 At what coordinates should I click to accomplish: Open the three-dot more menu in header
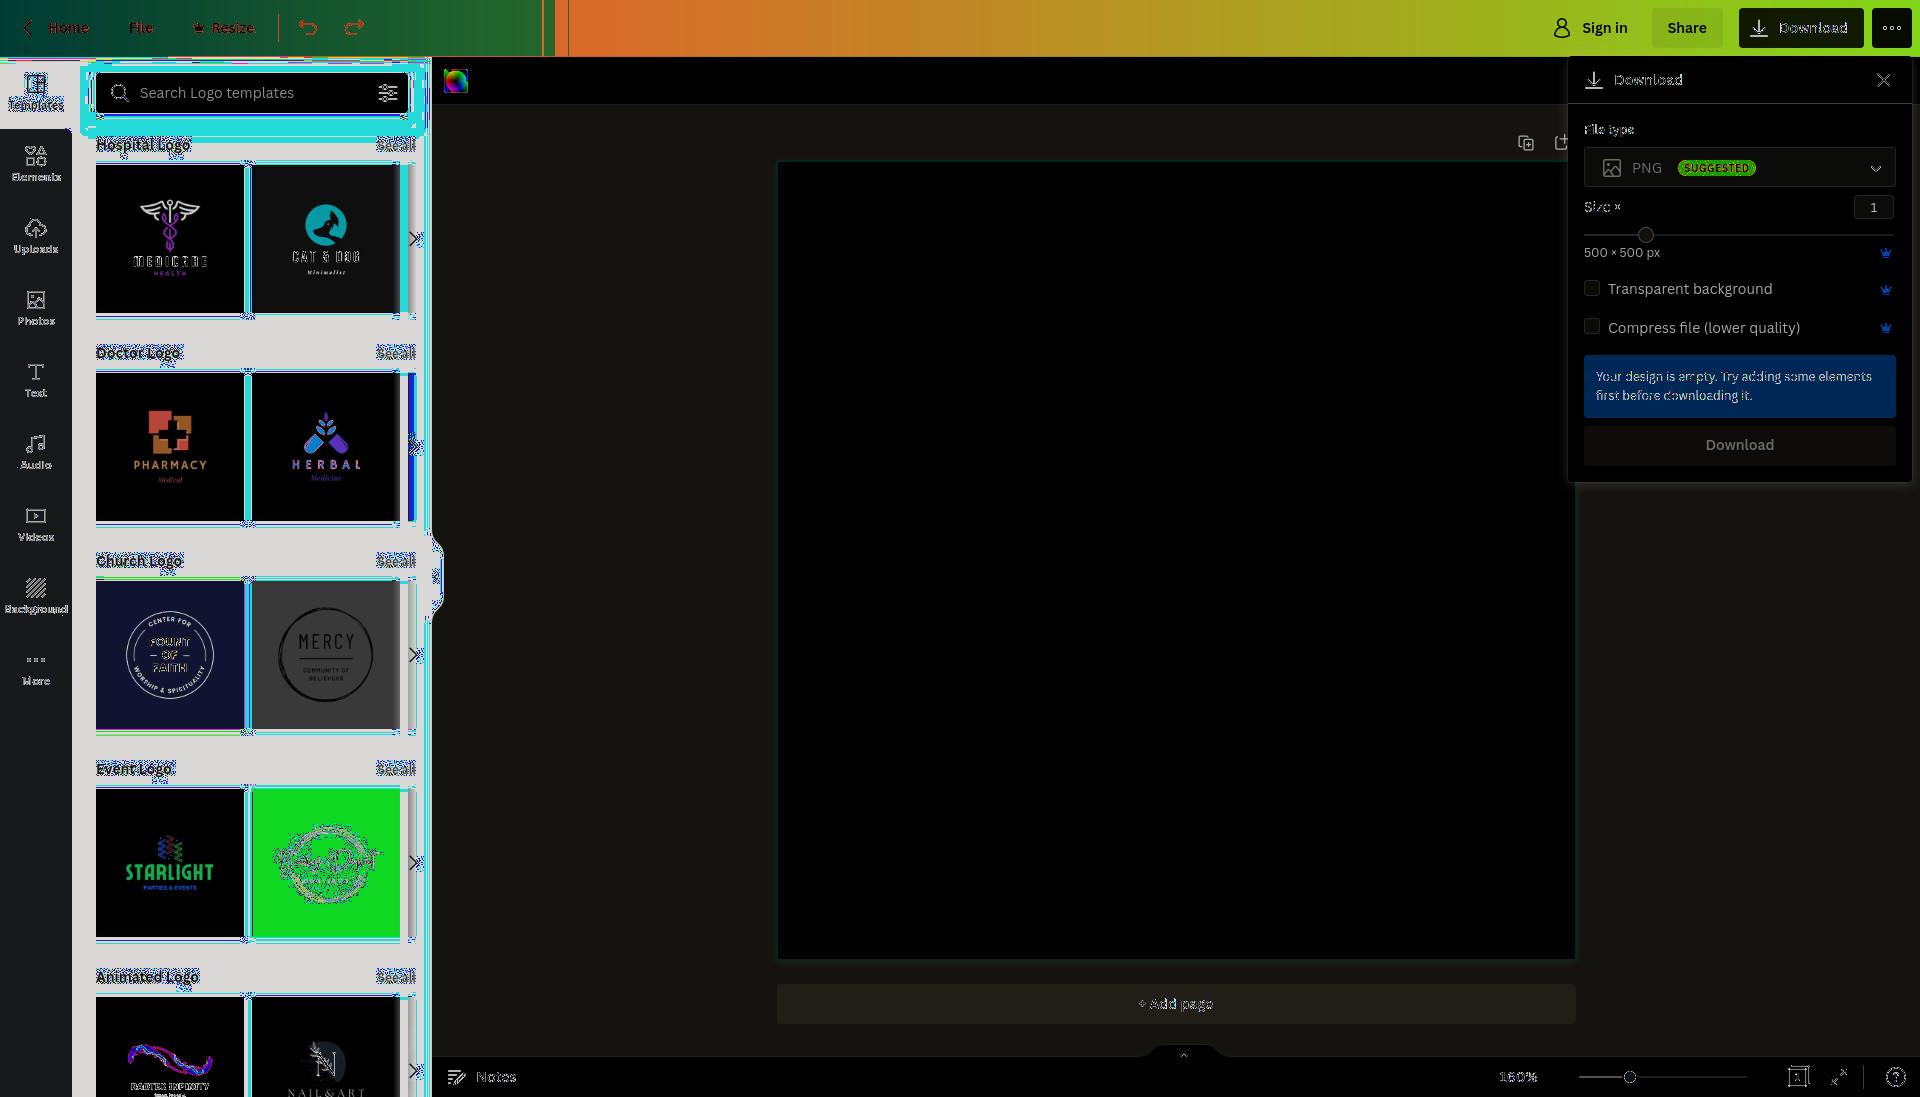(x=1891, y=28)
